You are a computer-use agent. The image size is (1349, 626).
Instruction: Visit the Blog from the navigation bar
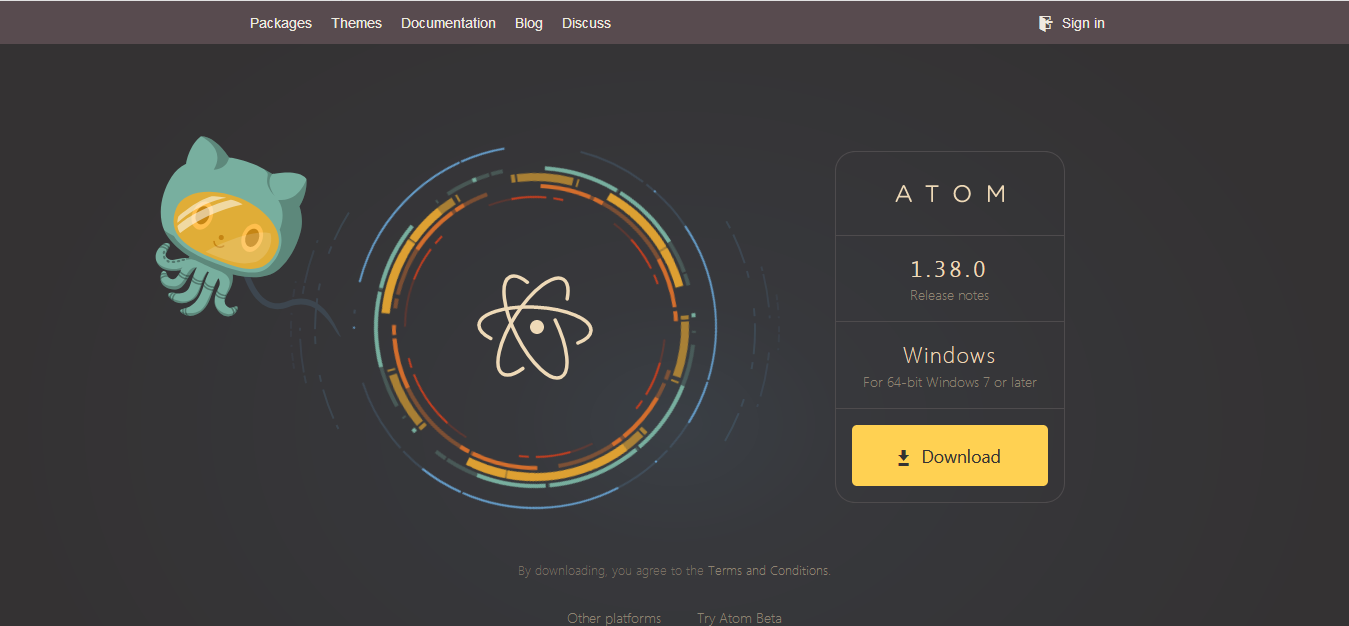pos(529,23)
